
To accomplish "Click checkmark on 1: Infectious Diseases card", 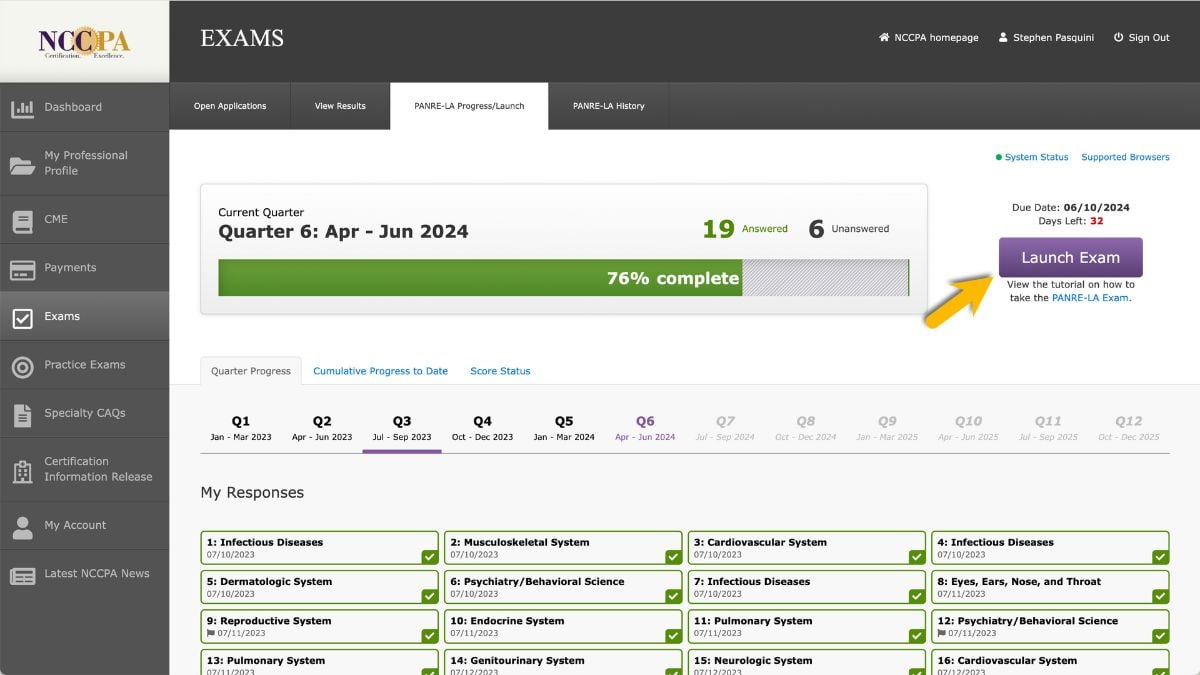I will tap(429, 557).
